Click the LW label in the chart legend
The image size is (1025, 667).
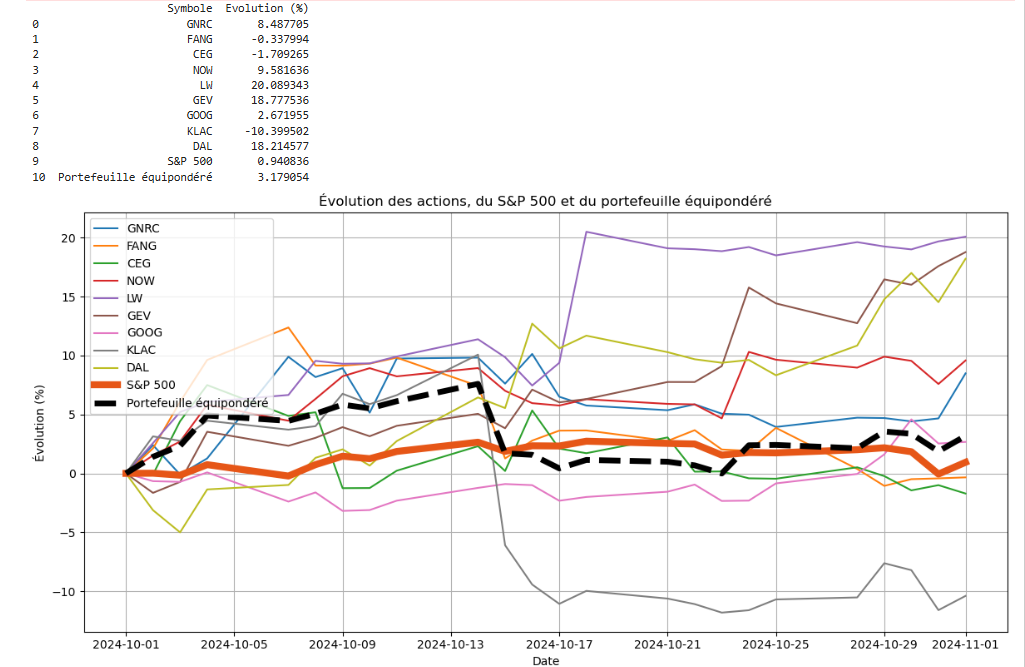pyautogui.click(x=135, y=298)
